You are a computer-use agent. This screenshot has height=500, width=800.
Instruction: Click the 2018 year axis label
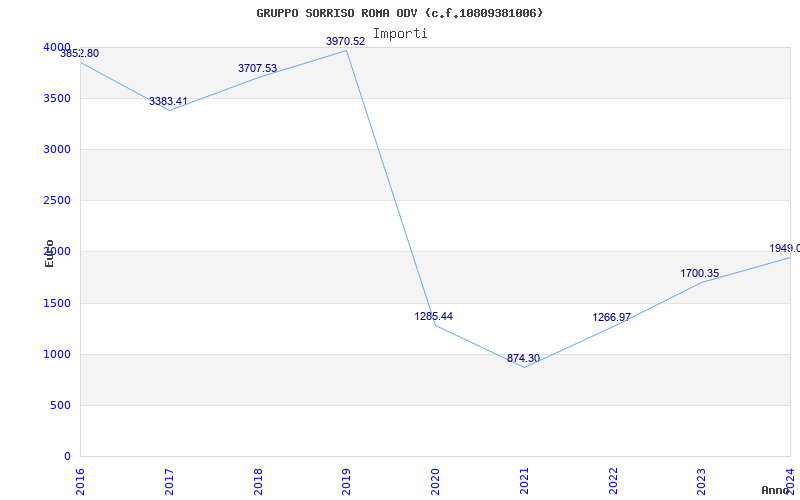coord(258,482)
